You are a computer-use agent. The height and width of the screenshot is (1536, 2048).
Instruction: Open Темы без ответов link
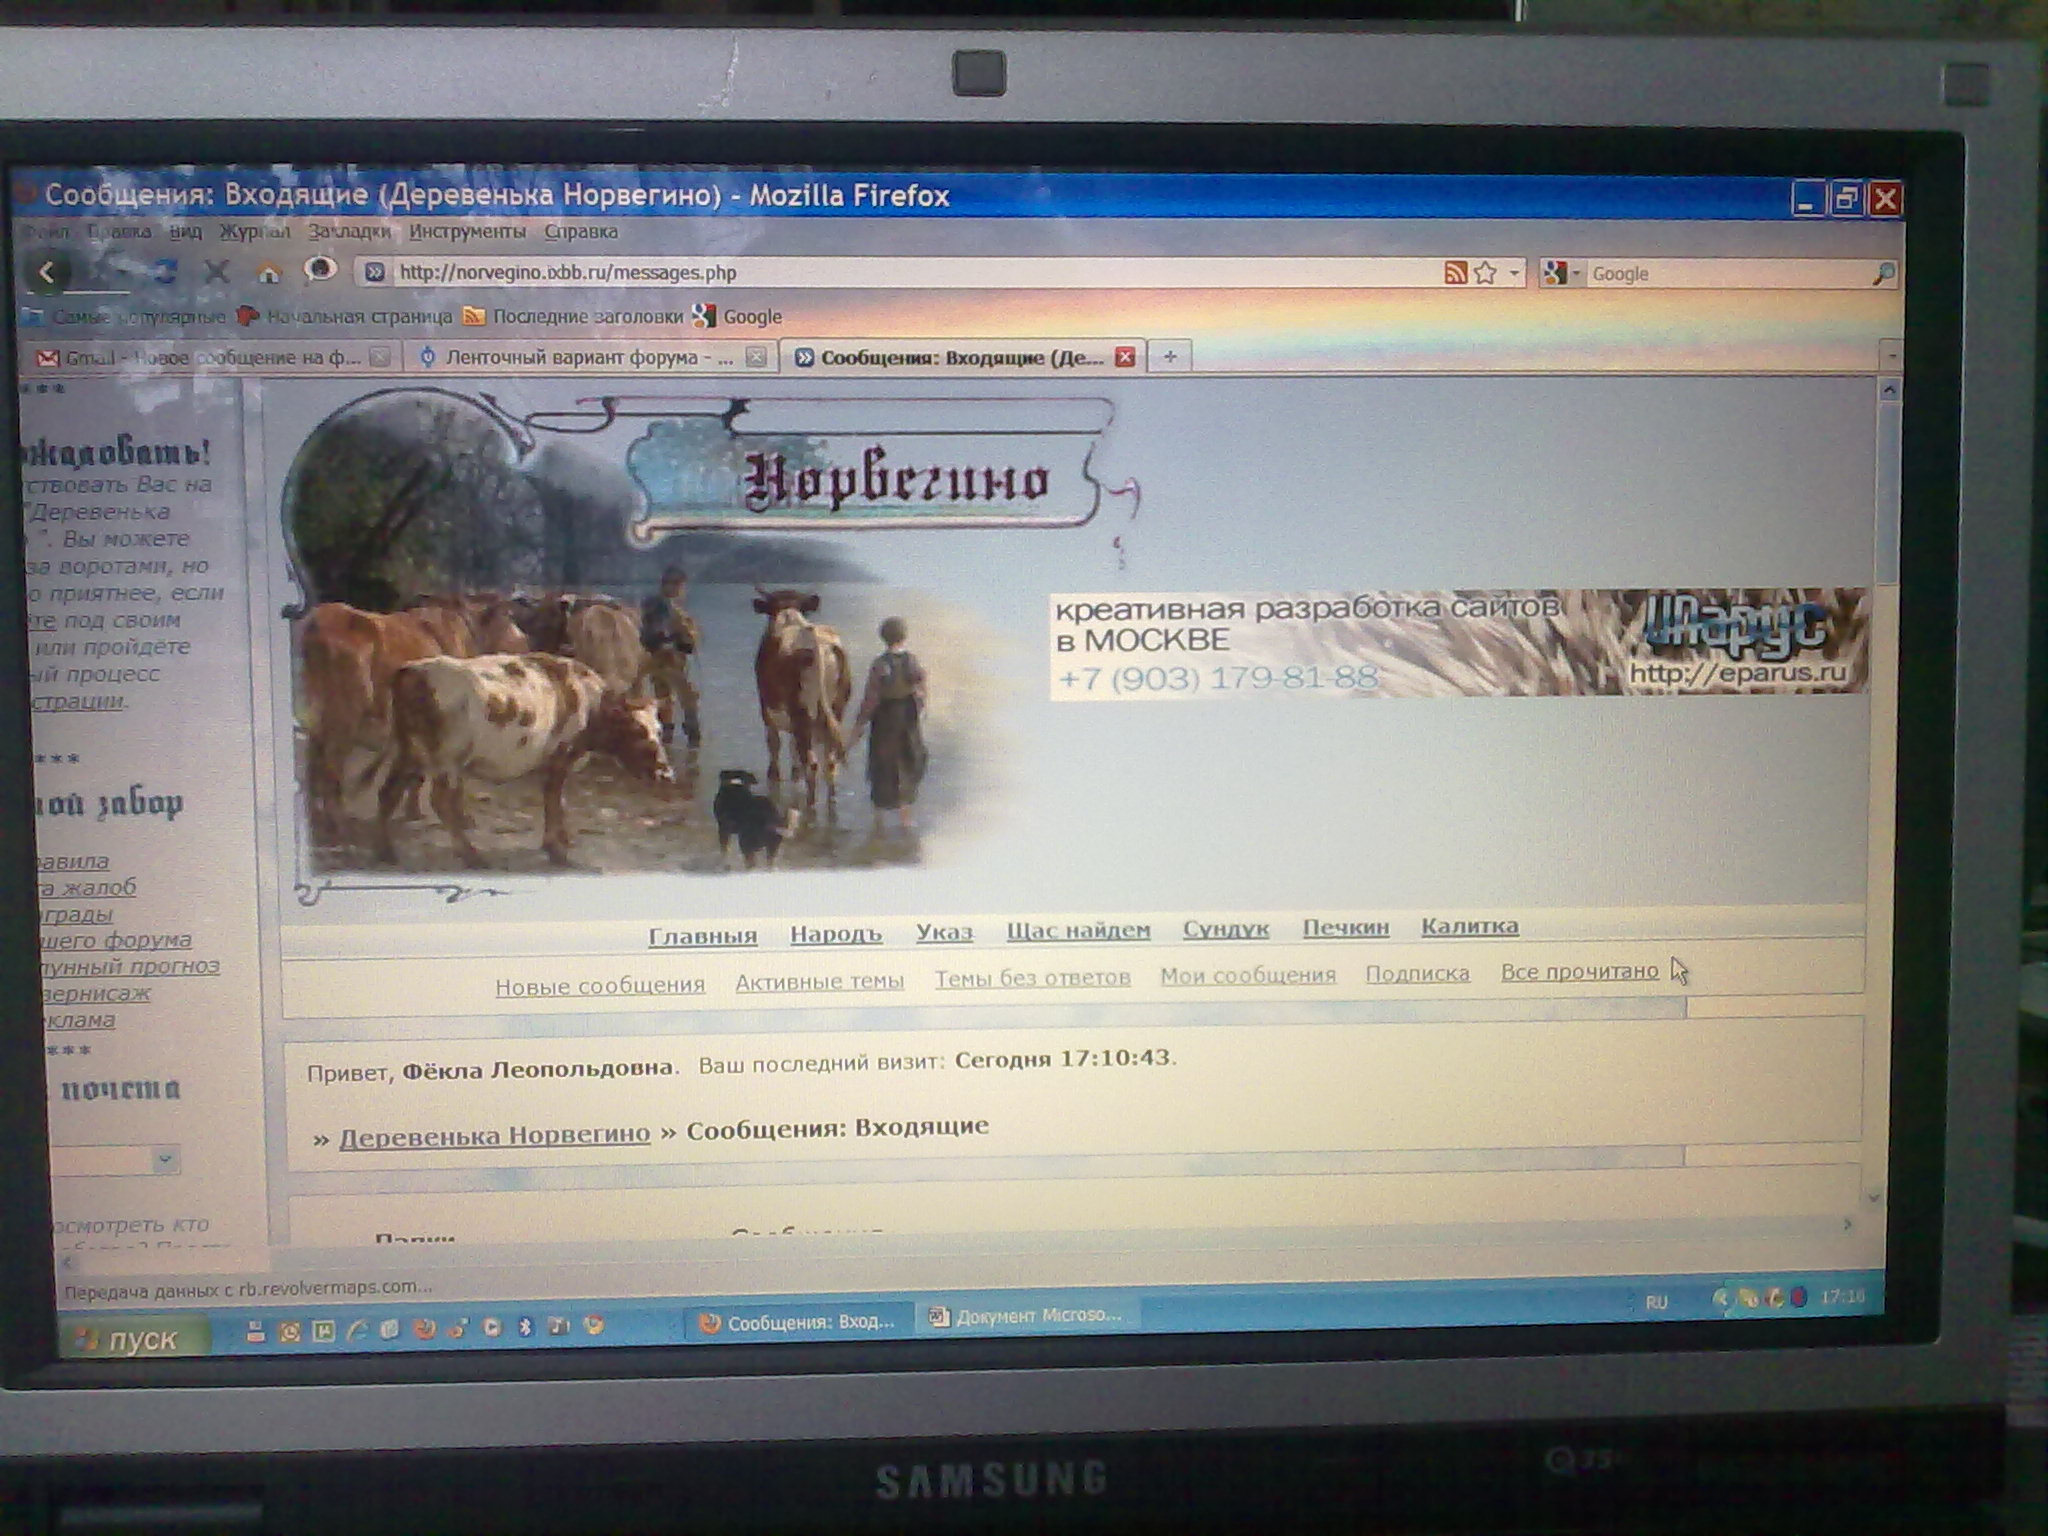(x=1033, y=978)
